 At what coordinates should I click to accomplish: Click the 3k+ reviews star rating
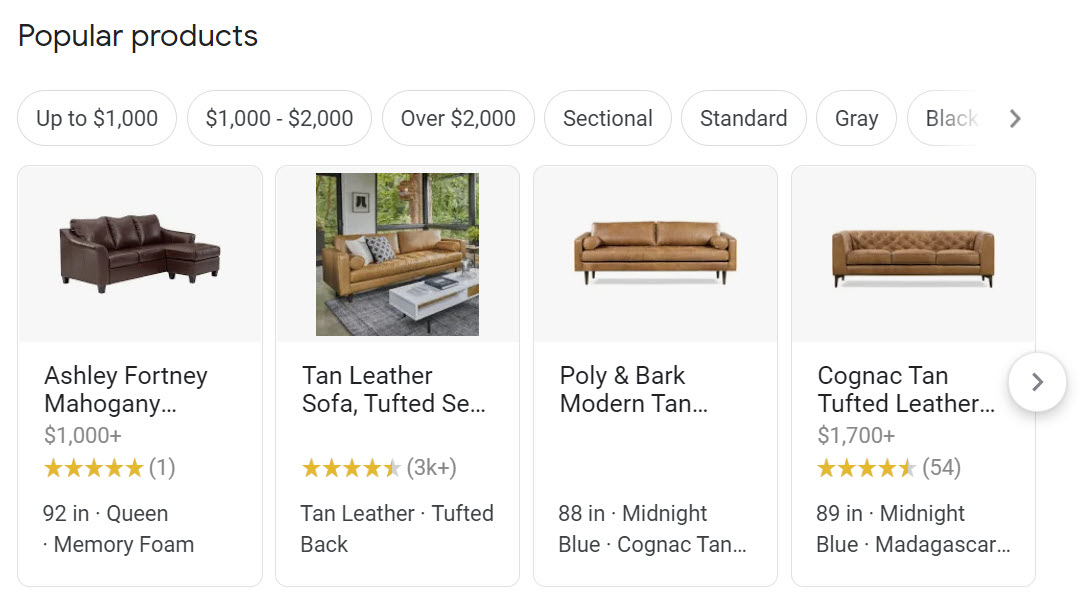pos(378,468)
